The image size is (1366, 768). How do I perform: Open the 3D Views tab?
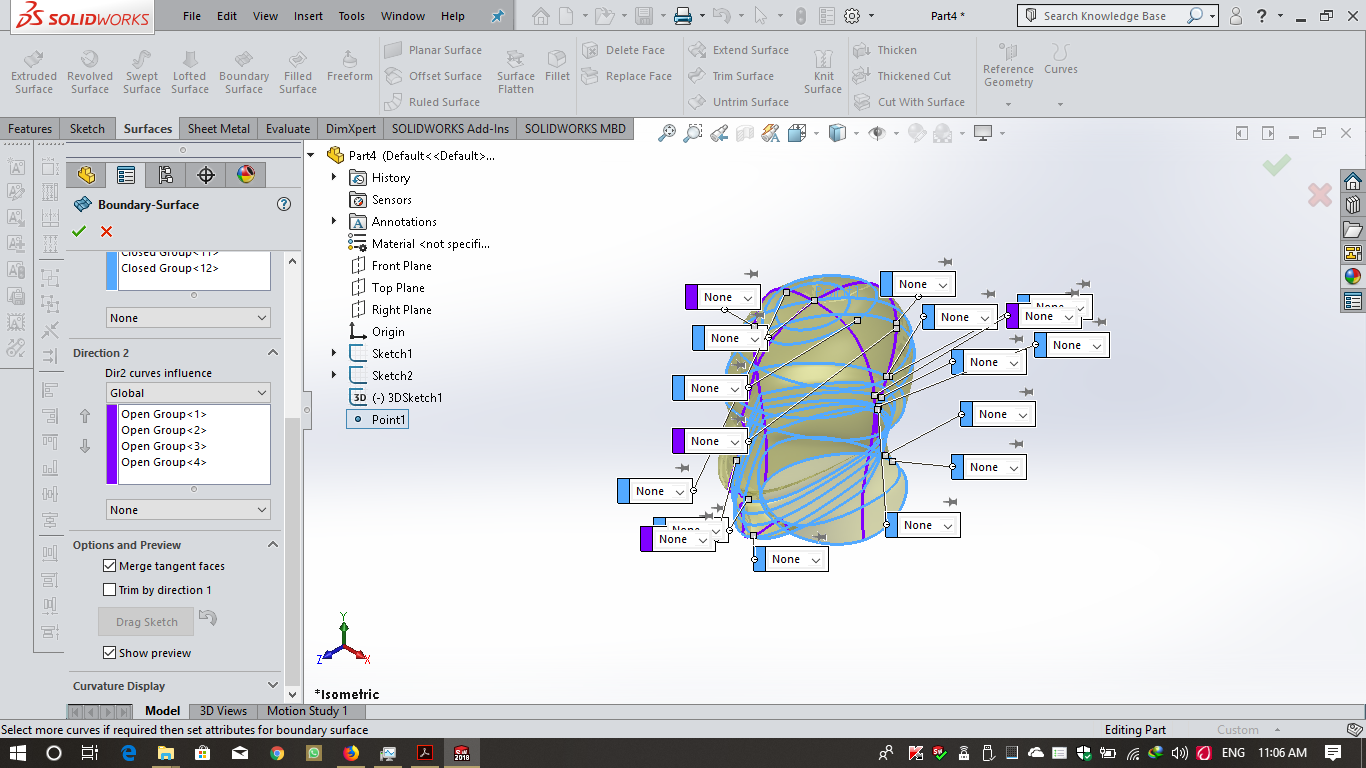click(223, 711)
